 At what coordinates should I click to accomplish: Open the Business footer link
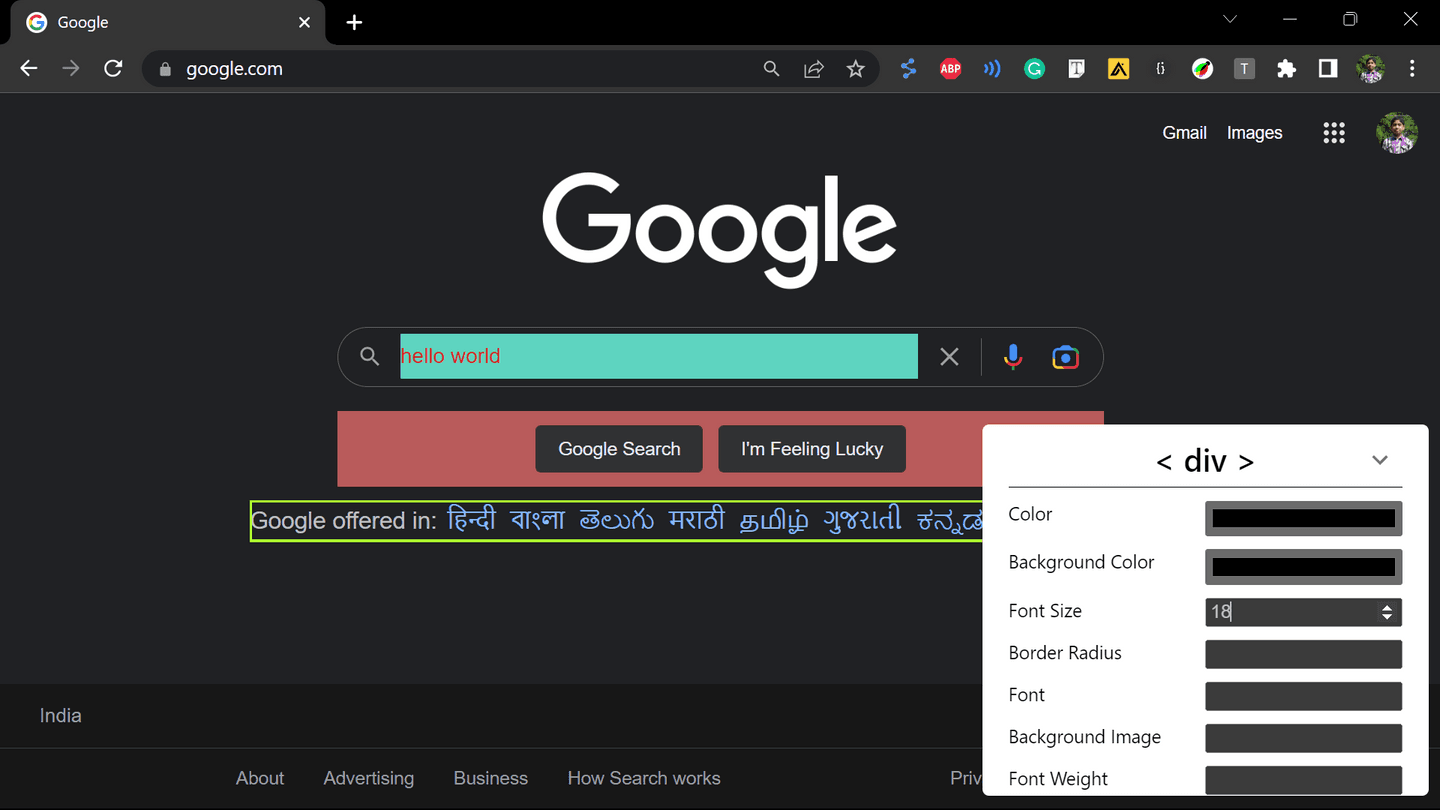(x=491, y=778)
